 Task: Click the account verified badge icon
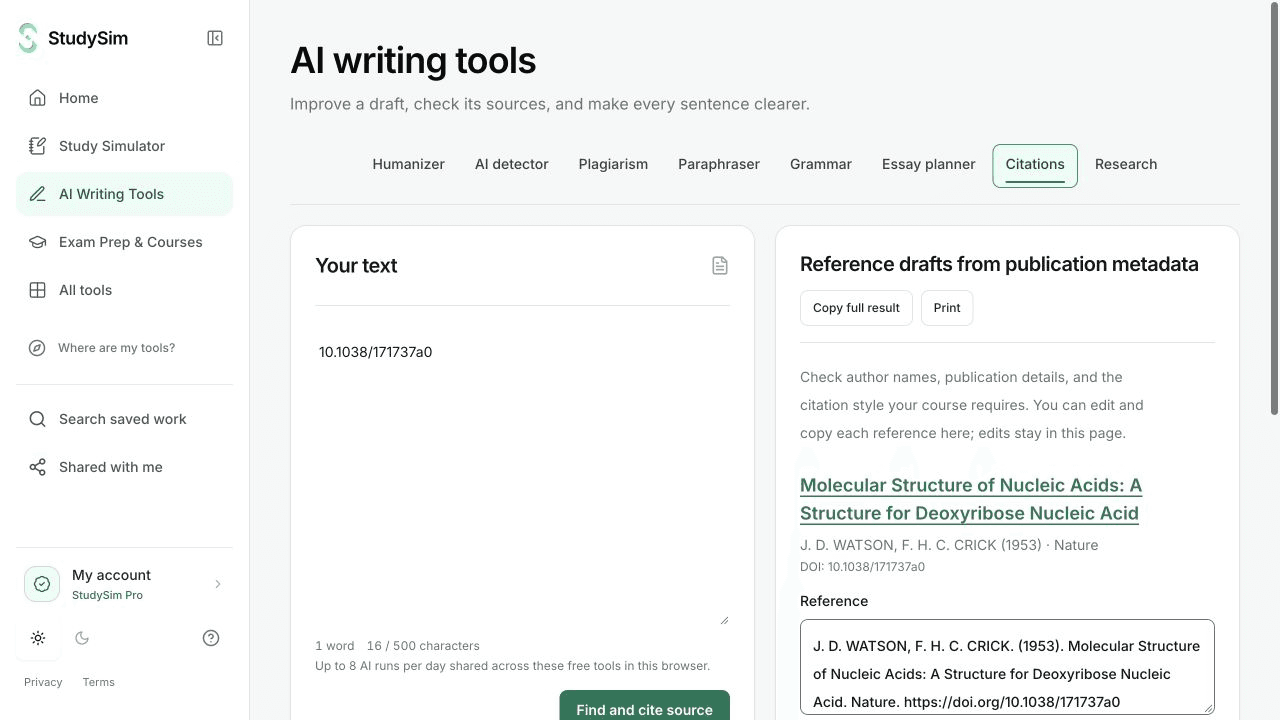[42, 584]
